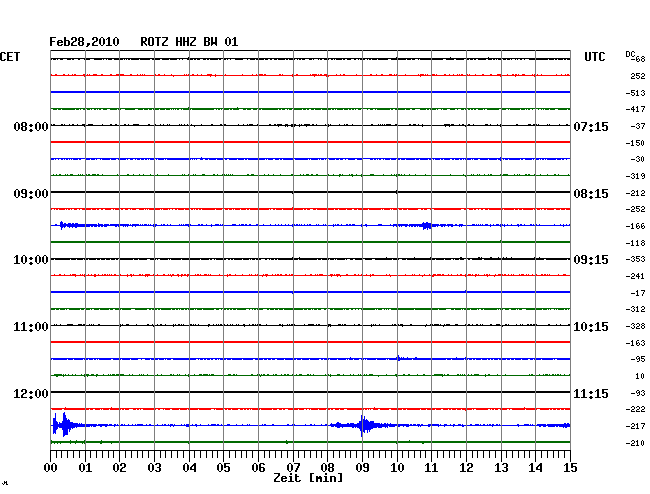Click DC offset value -417

635,109
